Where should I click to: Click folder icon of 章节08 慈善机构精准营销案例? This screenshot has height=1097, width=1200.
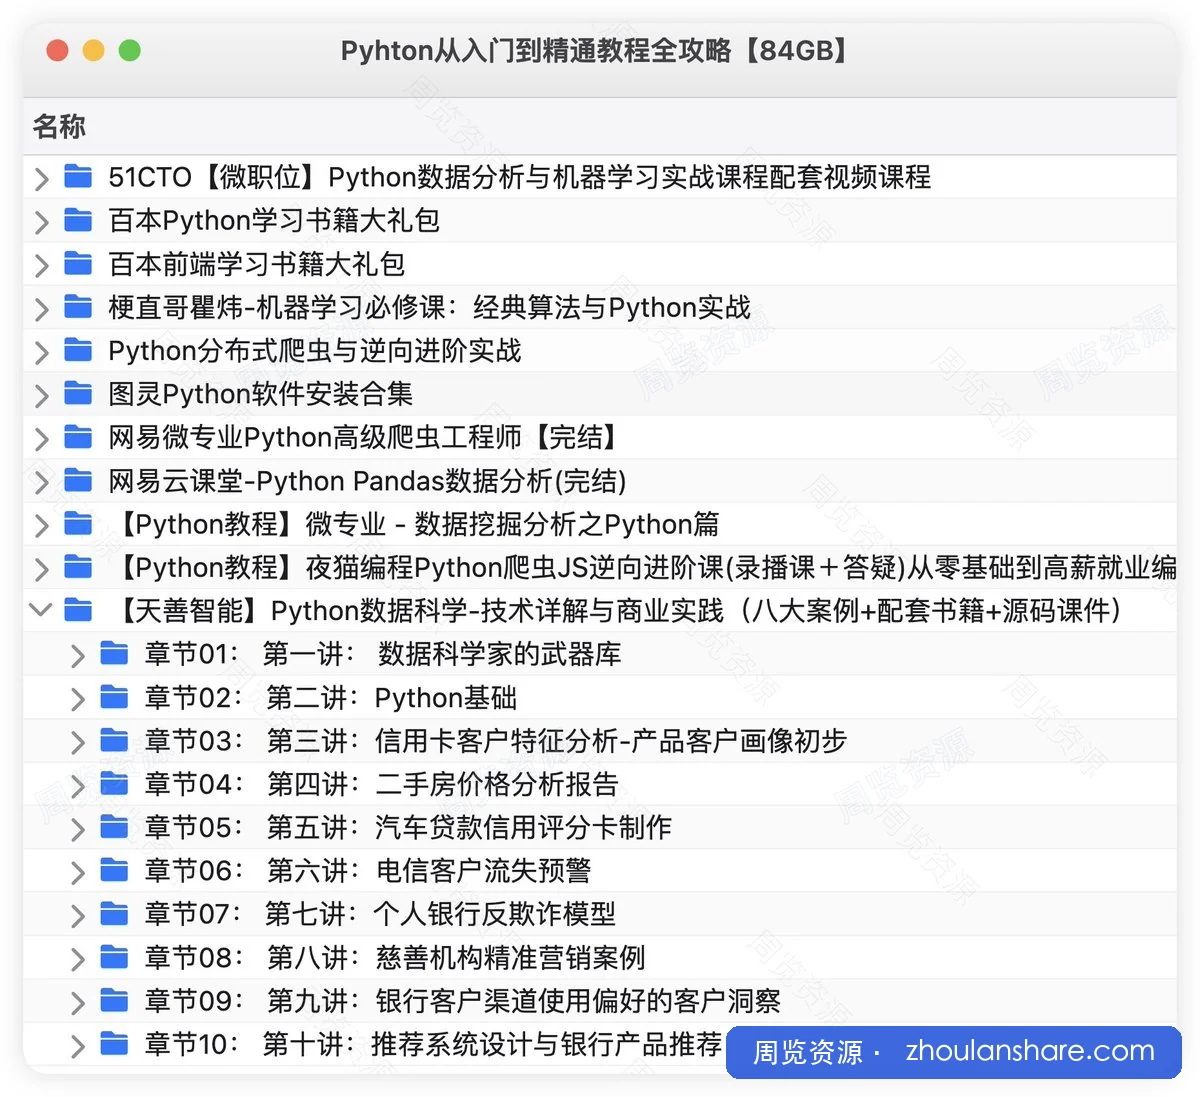coord(115,958)
